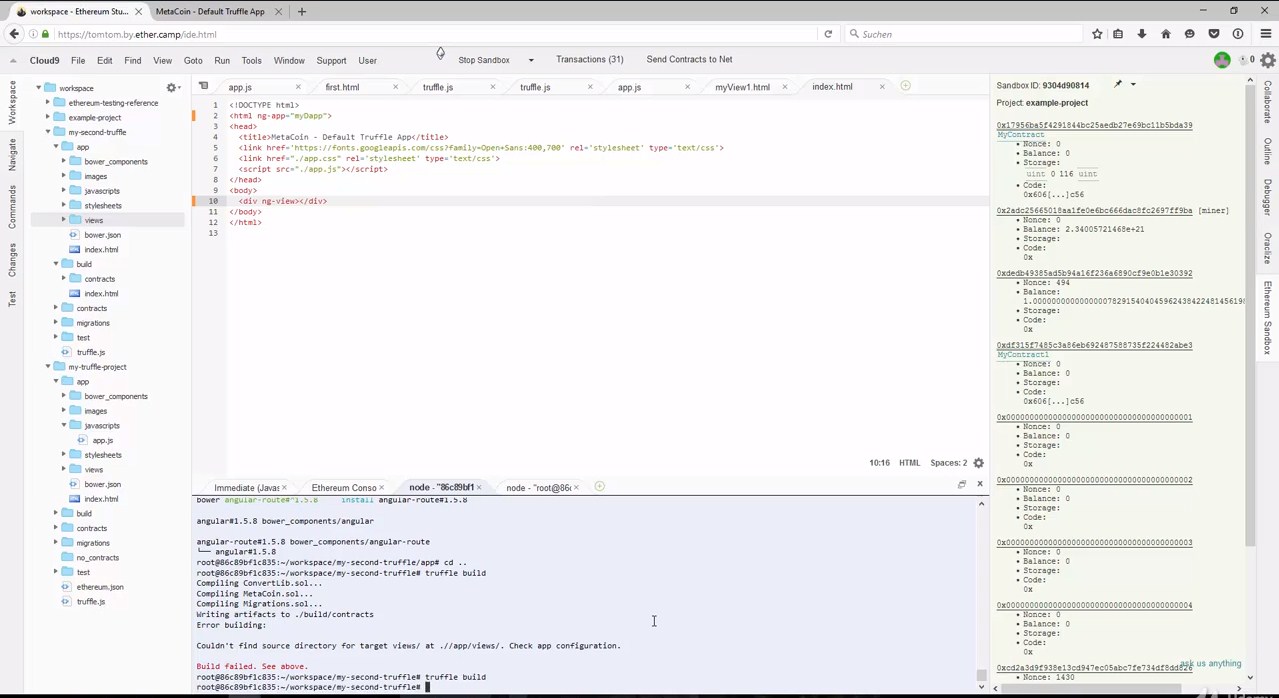Collapse the my-second-truffle folder
Image resolution: width=1279 pixels, height=698 pixels.
pyautogui.click(x=48, y=132)
